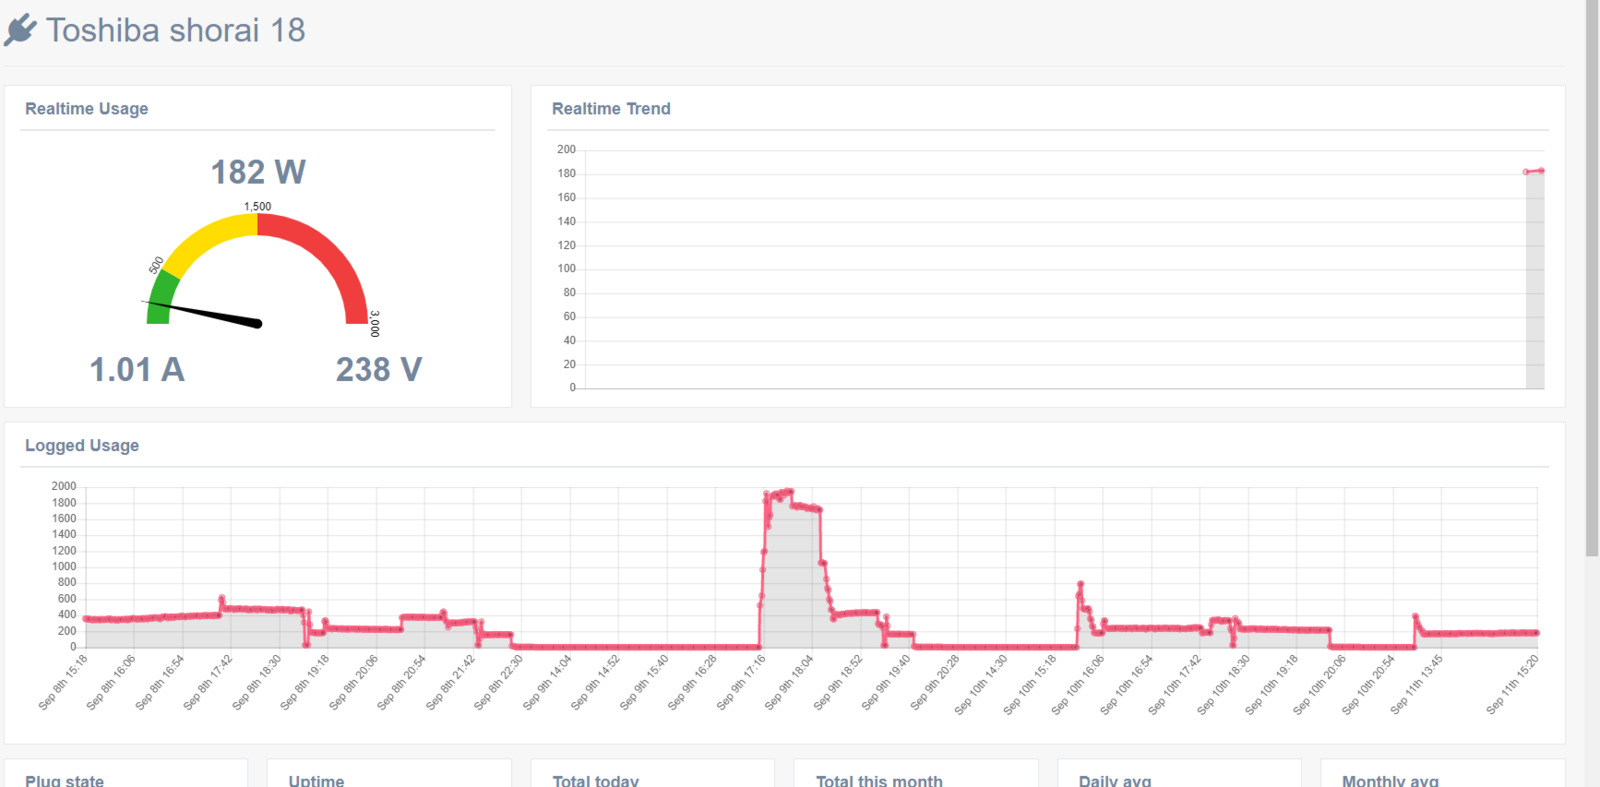
Task: Click the Sep 10th 16:06 spike in Logged Usage
Action: pyautogui.click(x=1080, y=584)
